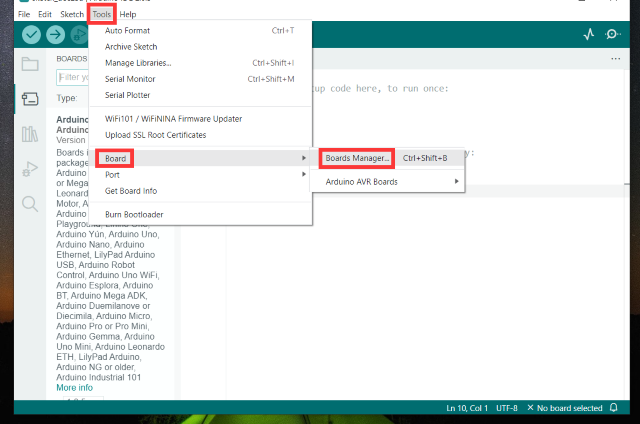Click the Start Debugging toolbar button

(79, 35)
